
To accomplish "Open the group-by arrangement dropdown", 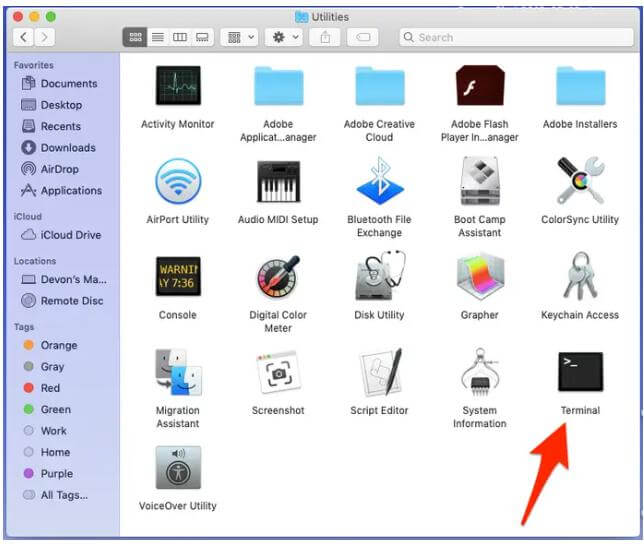I will click(x=239, y=37).
